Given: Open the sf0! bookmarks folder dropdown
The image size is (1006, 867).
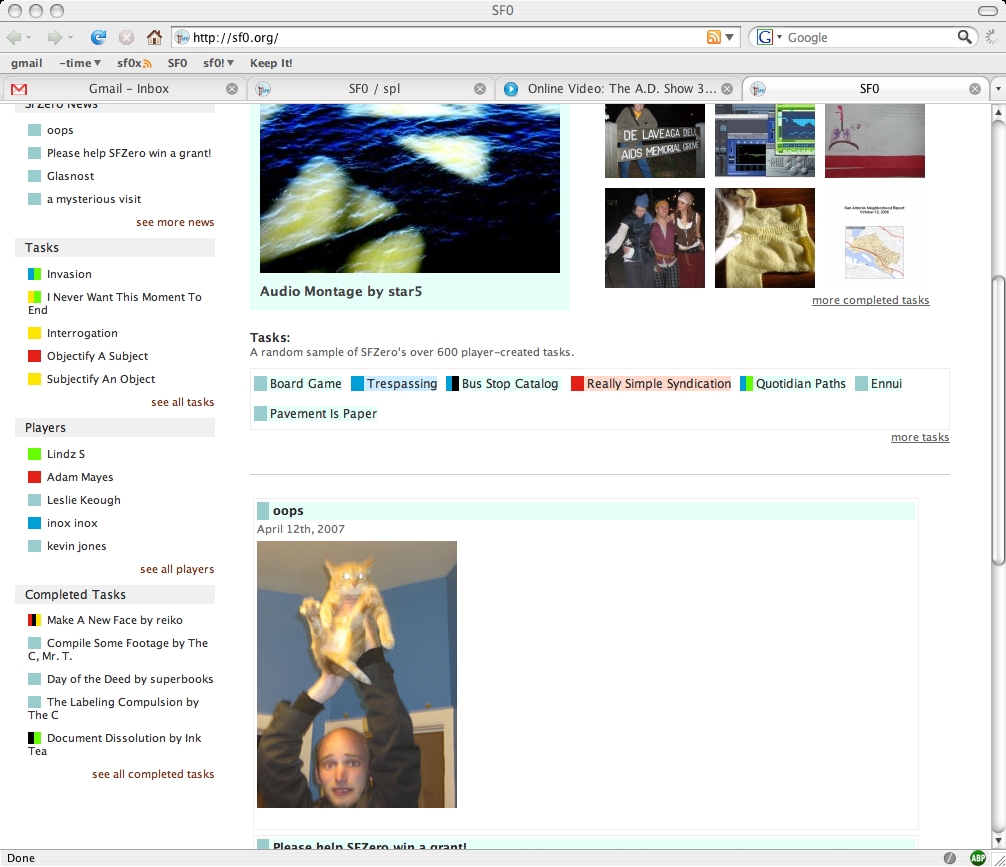Looking at the screenshot, I should [x=218, y=63].
